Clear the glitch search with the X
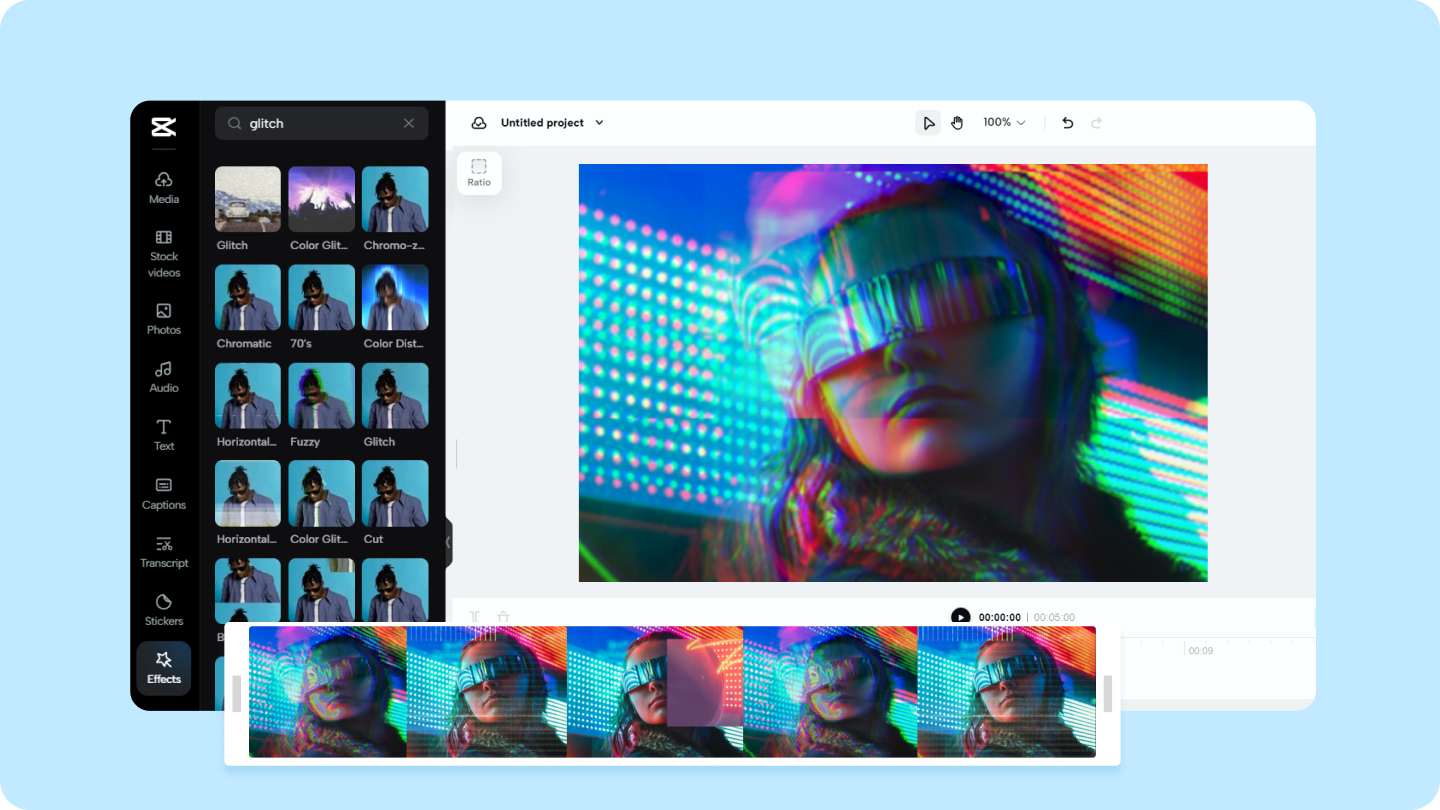Image resolution: width=1440 pixels, height=810 pixels. (408, 123)
